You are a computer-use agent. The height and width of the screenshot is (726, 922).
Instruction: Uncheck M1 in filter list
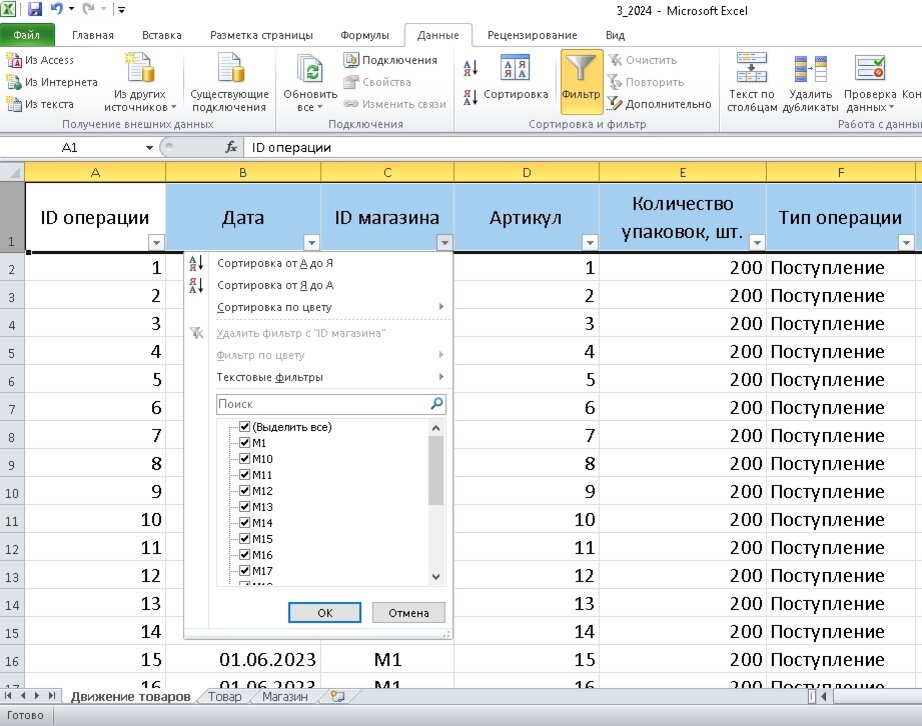pyautogui.click(x=245, y=443)
